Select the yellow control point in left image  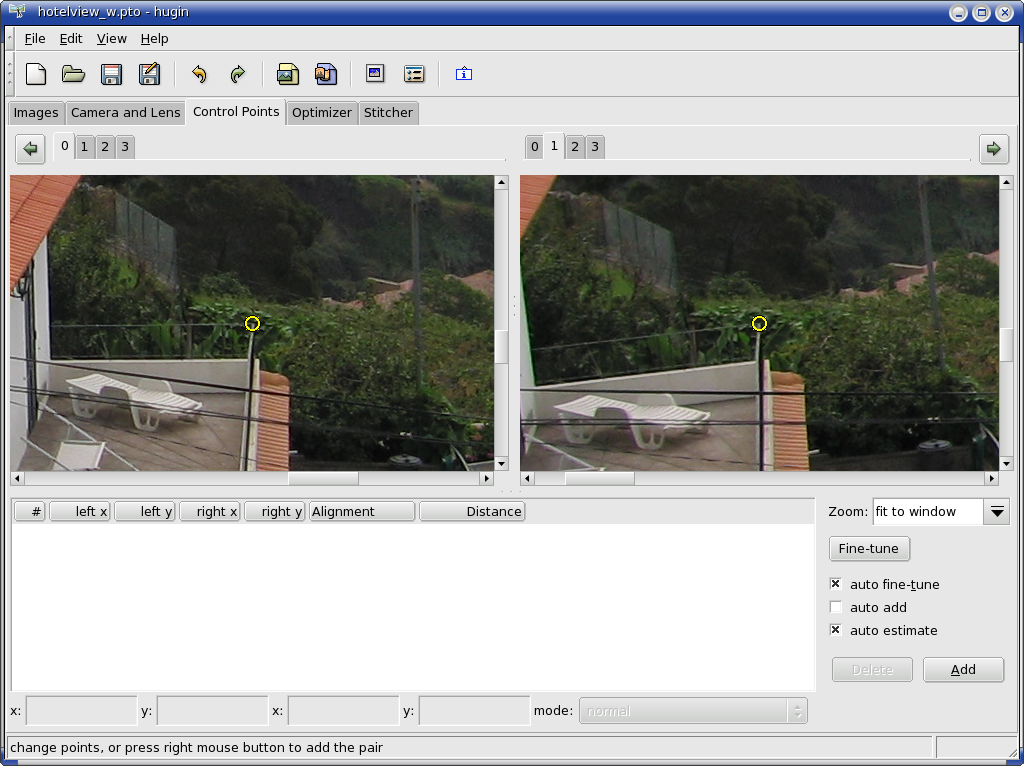[252, 323]
